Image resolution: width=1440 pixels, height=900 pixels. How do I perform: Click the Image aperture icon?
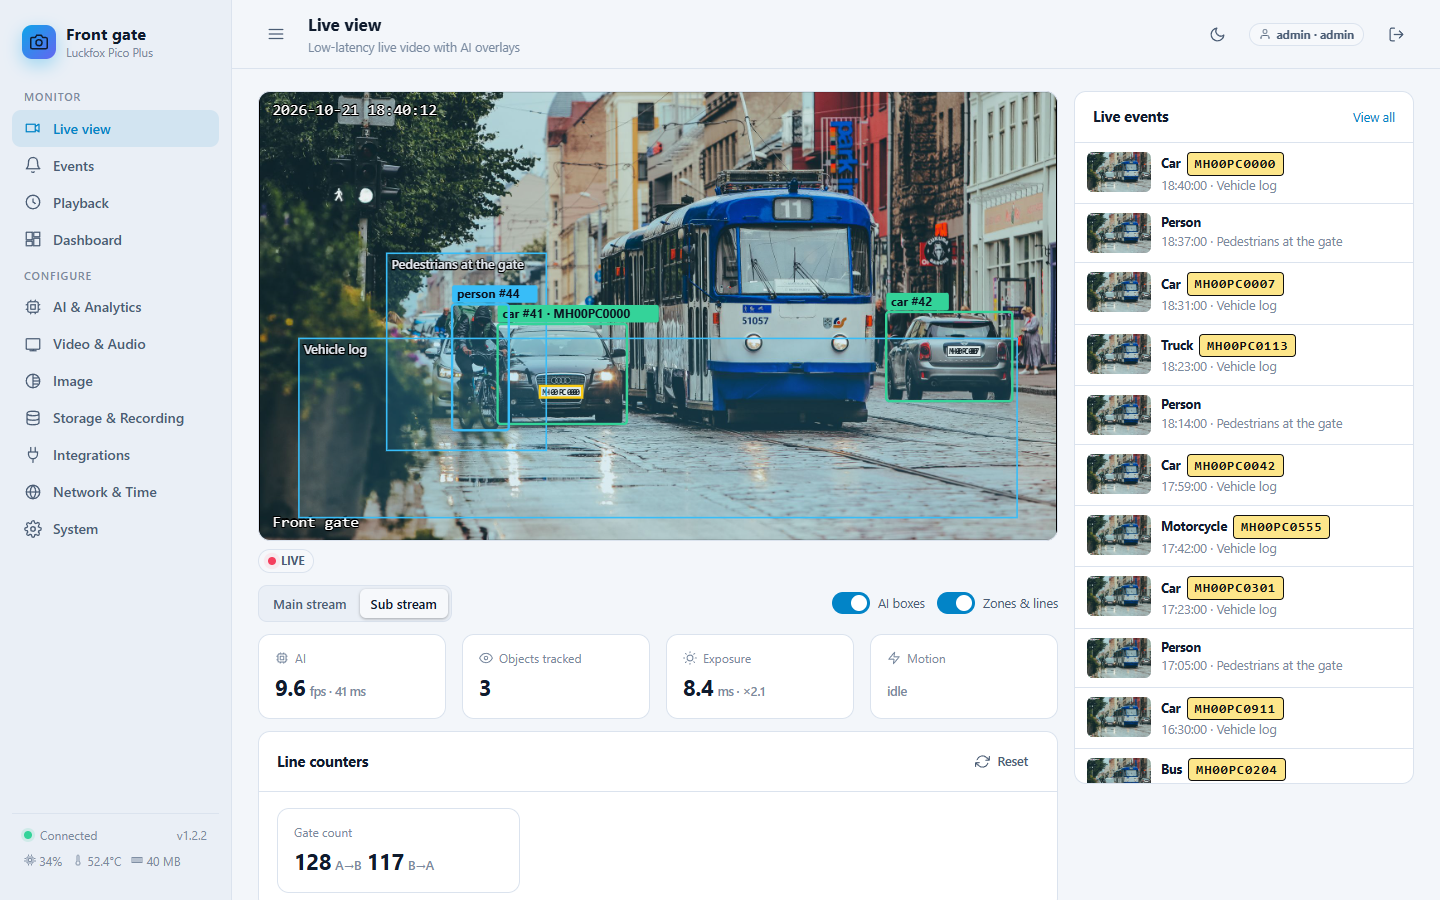(x=33, y=381)
